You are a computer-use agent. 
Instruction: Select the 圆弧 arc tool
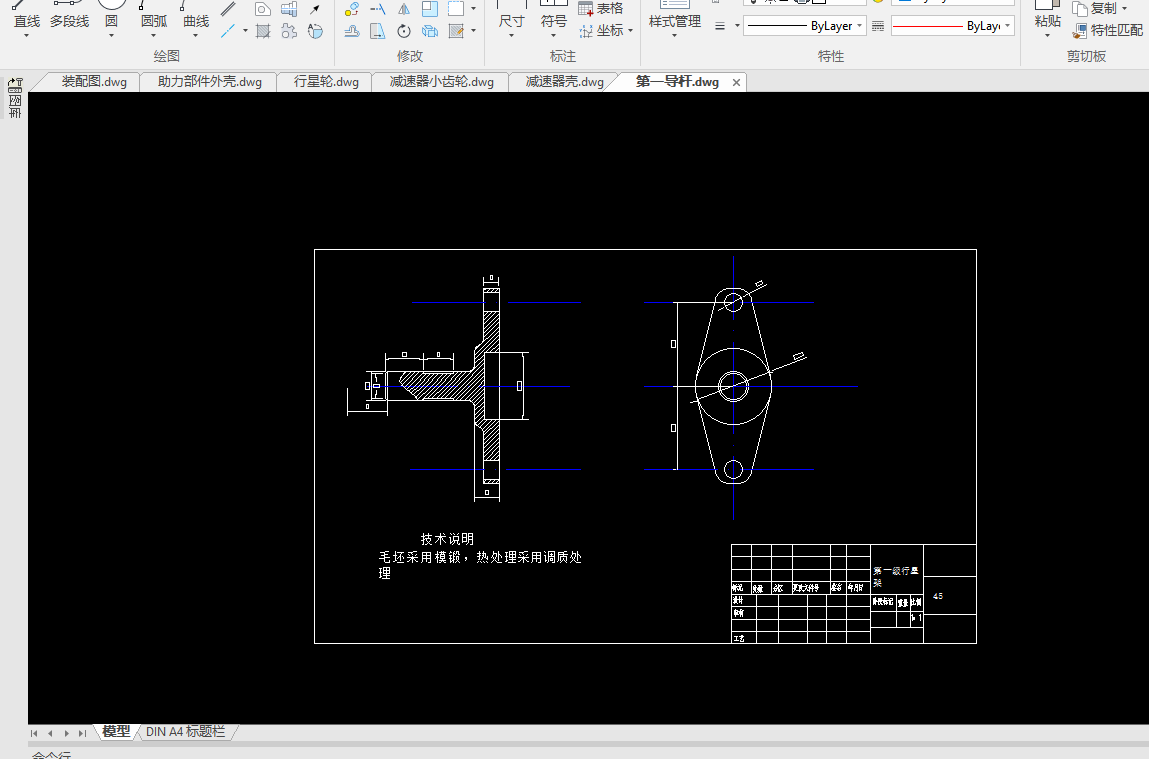[154, 16]
